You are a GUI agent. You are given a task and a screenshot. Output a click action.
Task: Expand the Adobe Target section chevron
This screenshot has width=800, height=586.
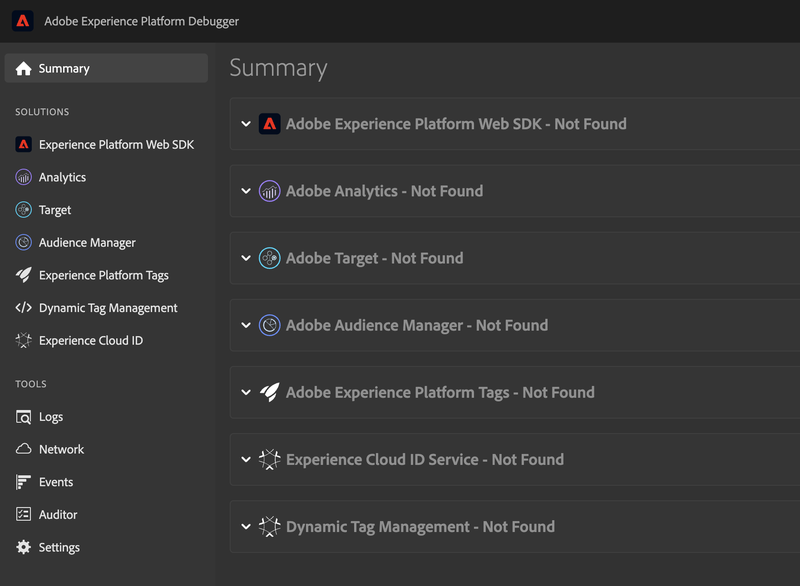(246, 258)
